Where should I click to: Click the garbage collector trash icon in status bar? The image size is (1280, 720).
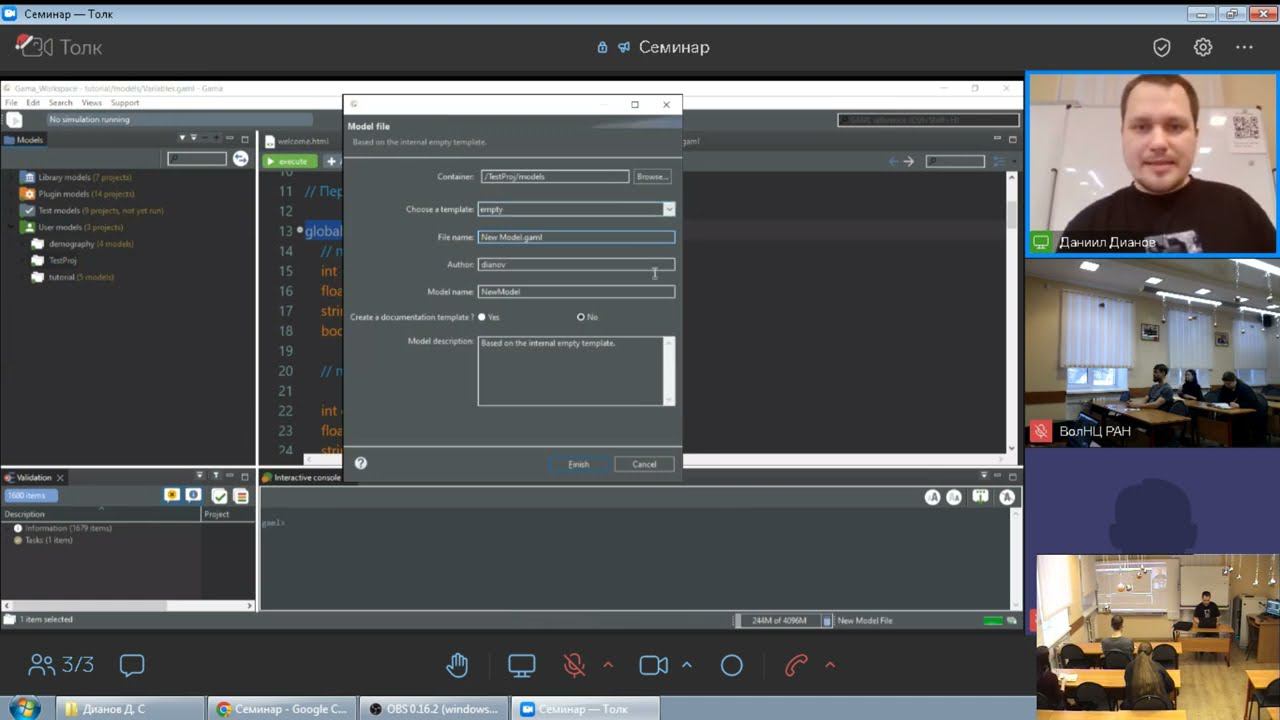(827, 621)
